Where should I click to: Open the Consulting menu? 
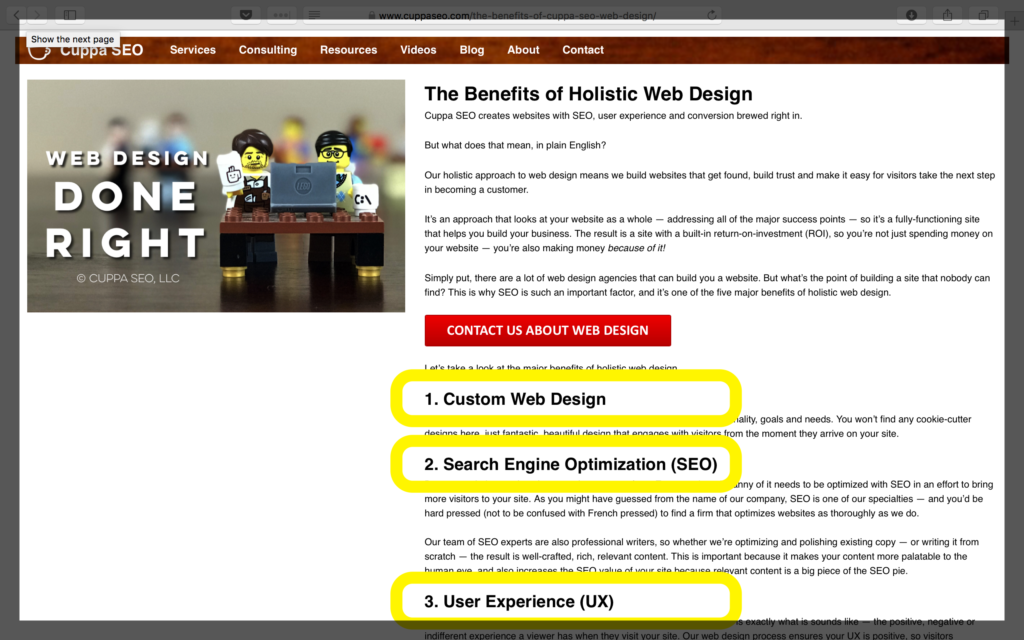[x=267, y=49]
